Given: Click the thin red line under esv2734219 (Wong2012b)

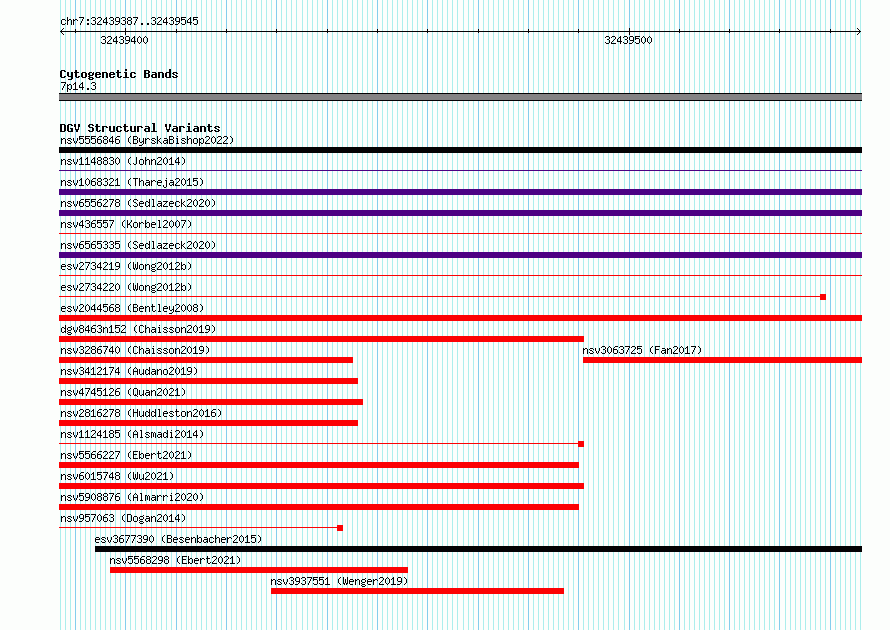Looking at the screenshot, I should click(x=460, y=275).
